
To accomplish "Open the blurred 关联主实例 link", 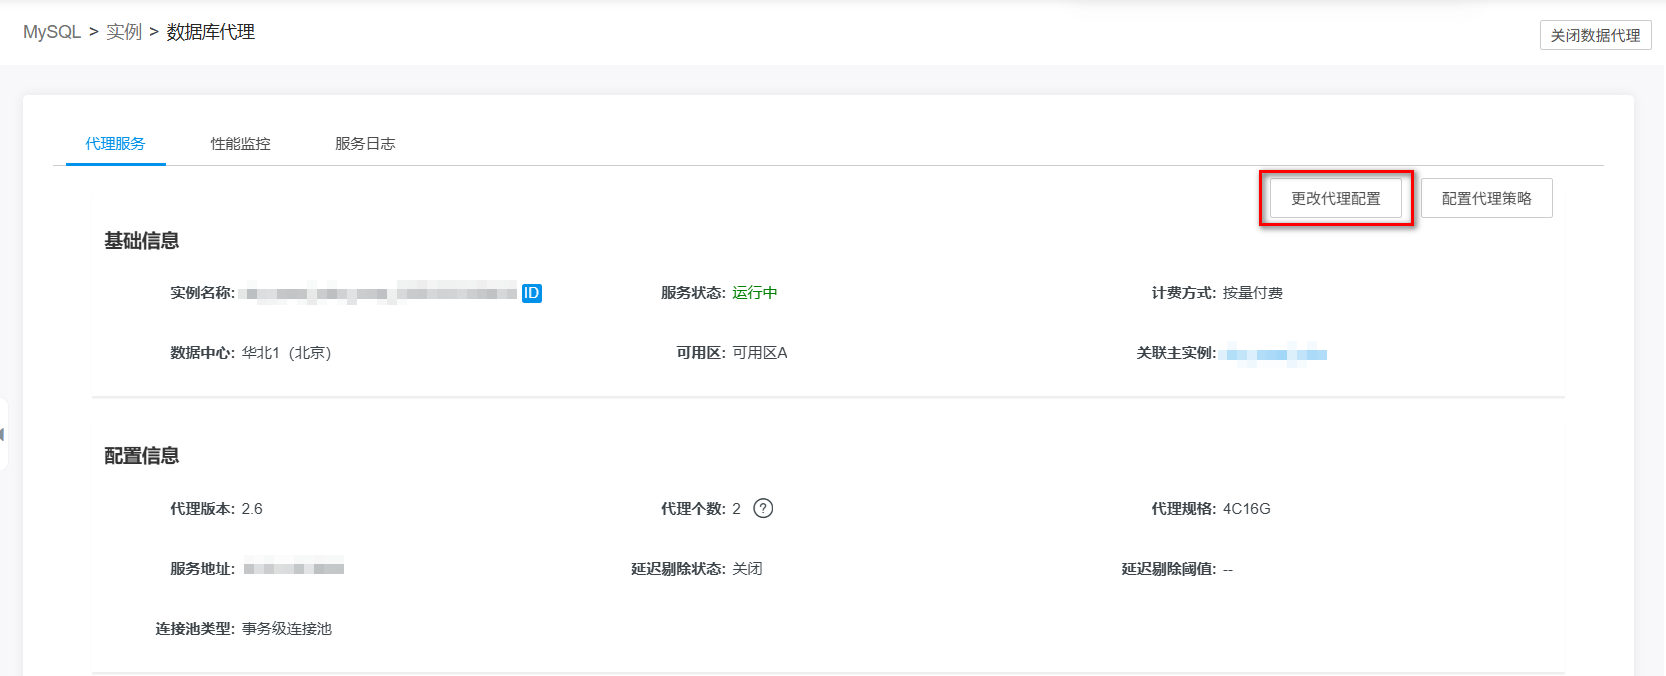I will [1276, 354].
